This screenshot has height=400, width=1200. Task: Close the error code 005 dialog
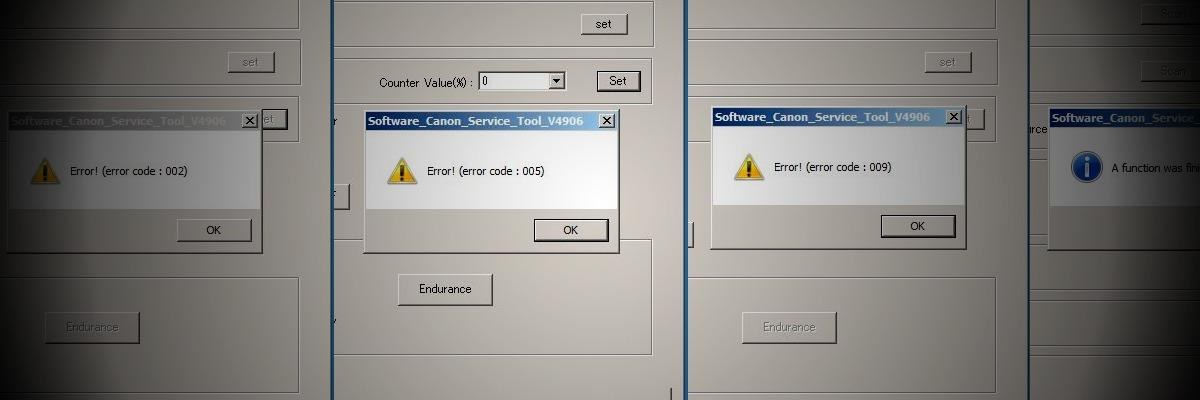[x=606, y=121]
